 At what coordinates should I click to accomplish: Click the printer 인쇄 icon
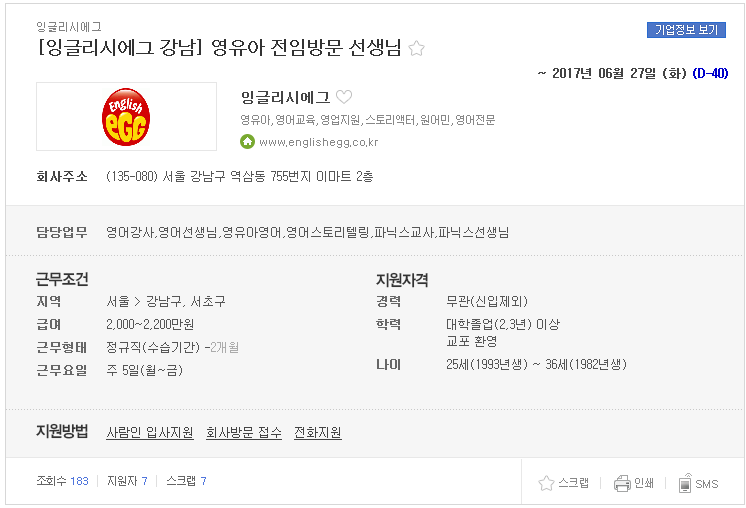[622, 483]
